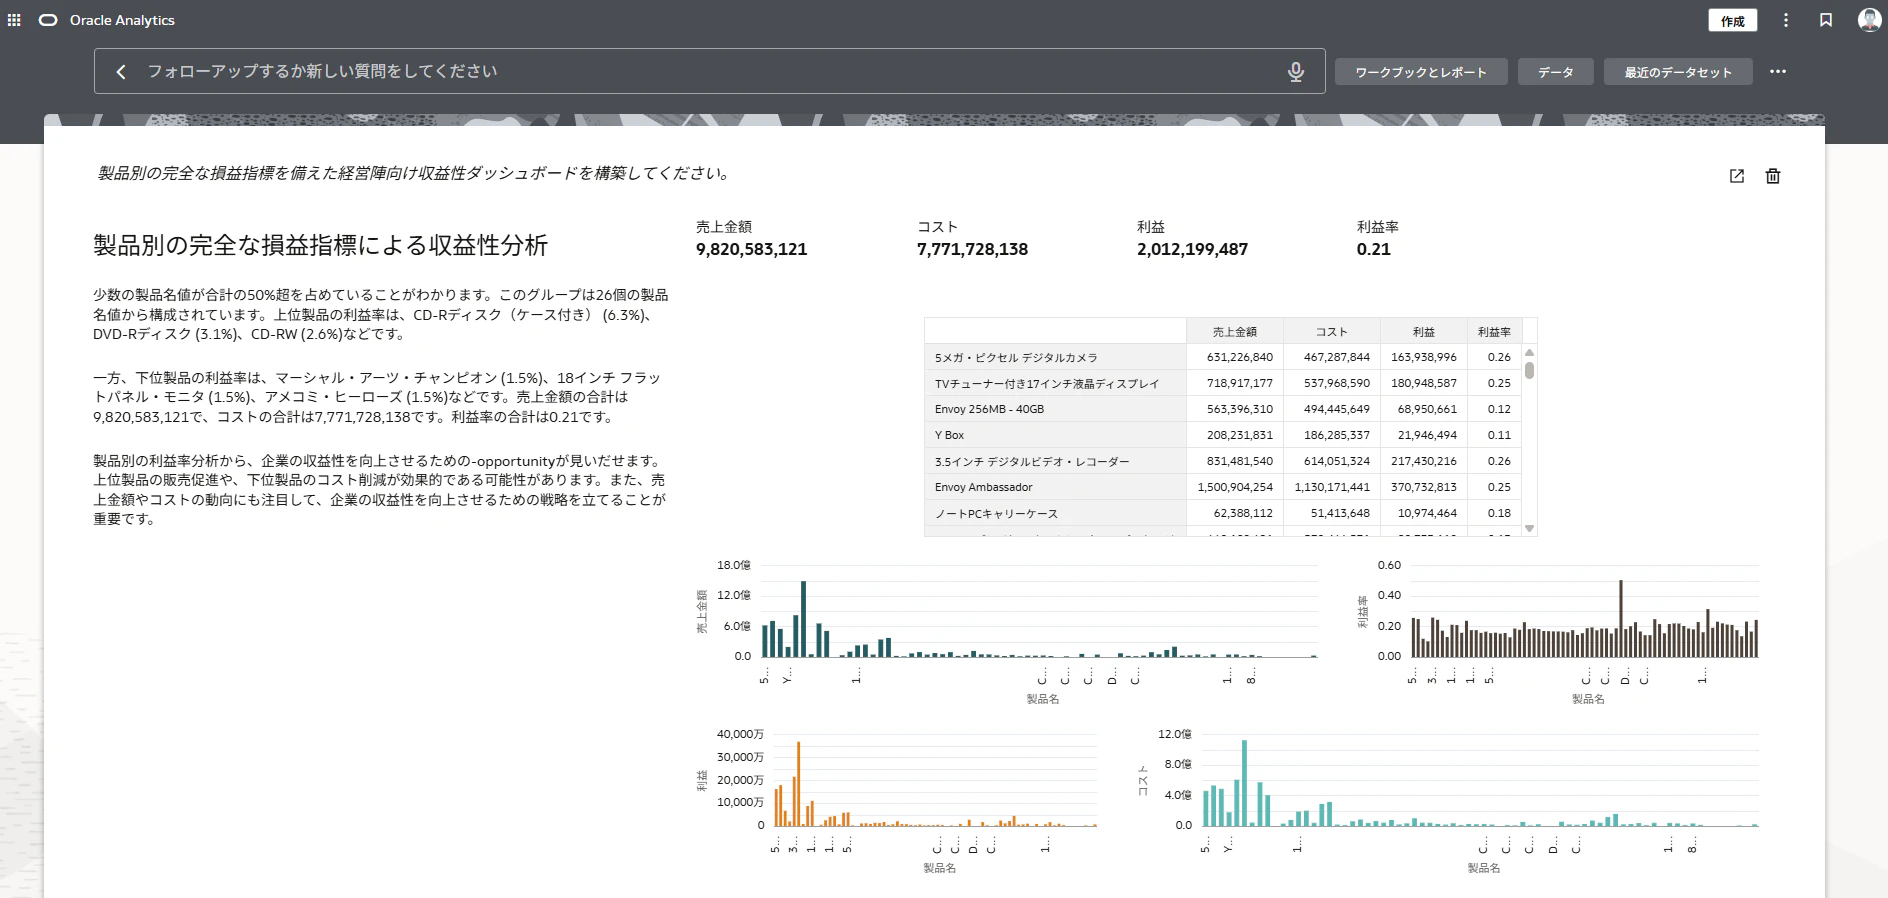Viewport: 1888px width, 898px height.
Task: Select the 最近のデータセット filter button
Action: (x=1678, y=72)
